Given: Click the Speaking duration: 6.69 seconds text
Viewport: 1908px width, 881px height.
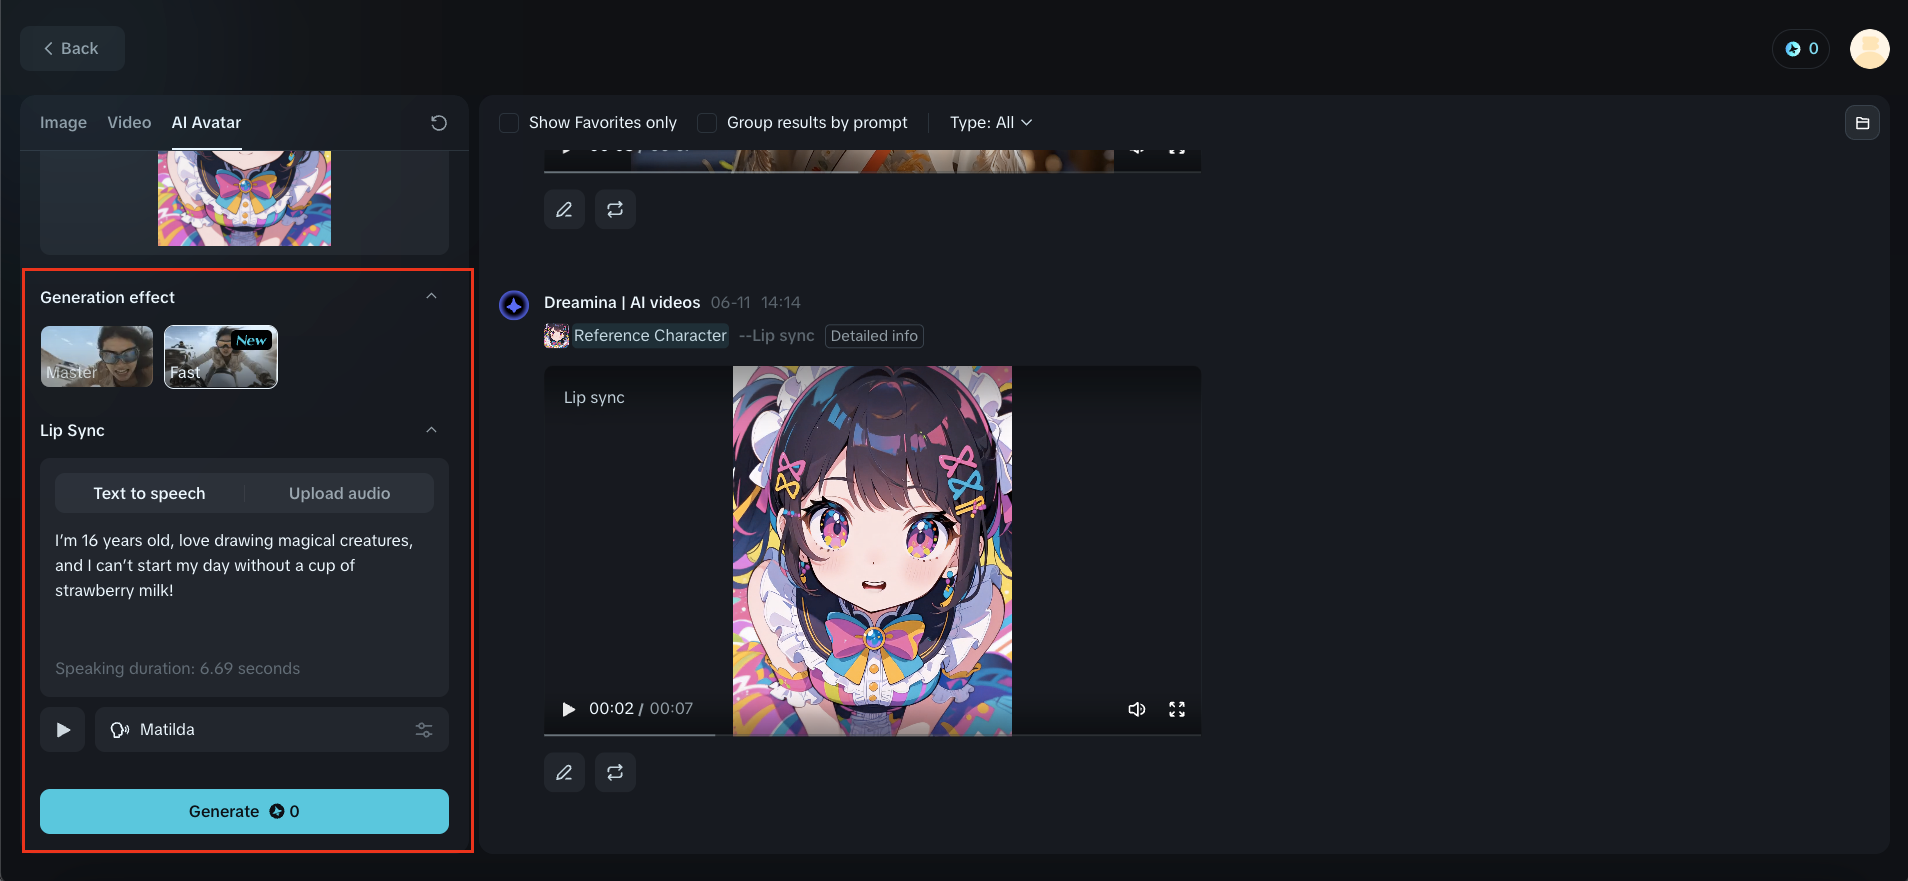Looking at the screenshot, I should click(x=177, y=668).
